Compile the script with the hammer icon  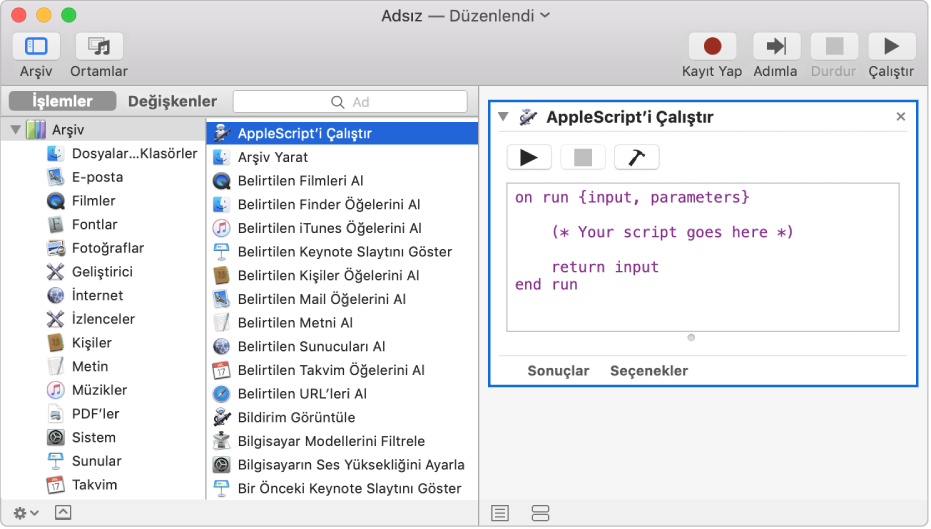point(636,157)
